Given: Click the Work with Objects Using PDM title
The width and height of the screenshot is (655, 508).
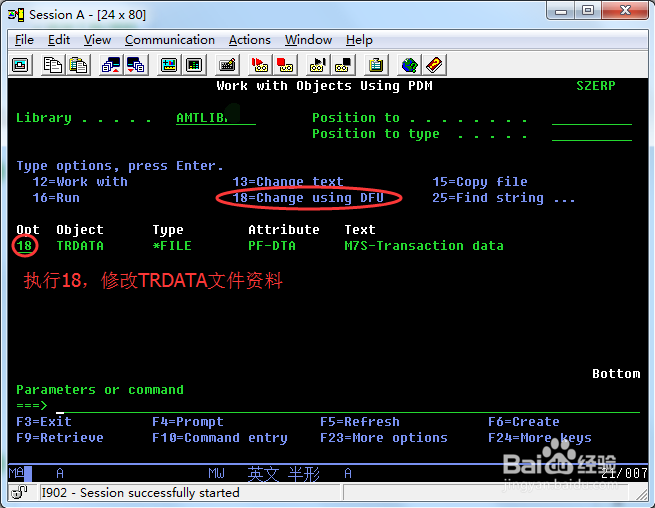Looking at the screenshot, I should tap(325, 86).
